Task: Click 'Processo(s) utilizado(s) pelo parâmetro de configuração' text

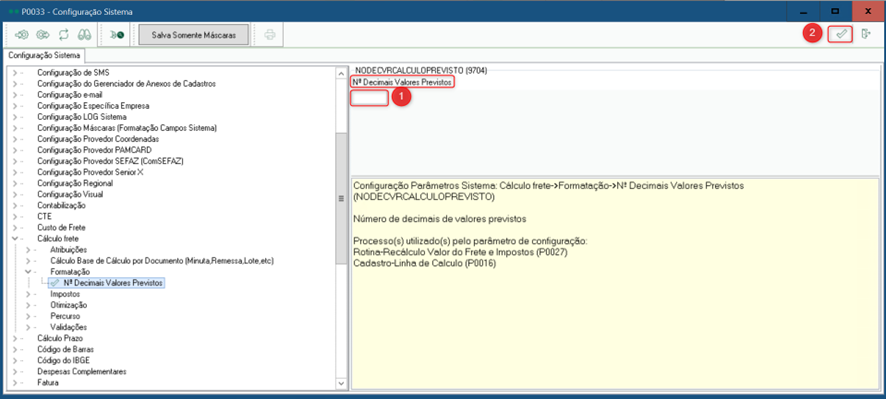Action: pyautogui.click(x=471, y=241)
